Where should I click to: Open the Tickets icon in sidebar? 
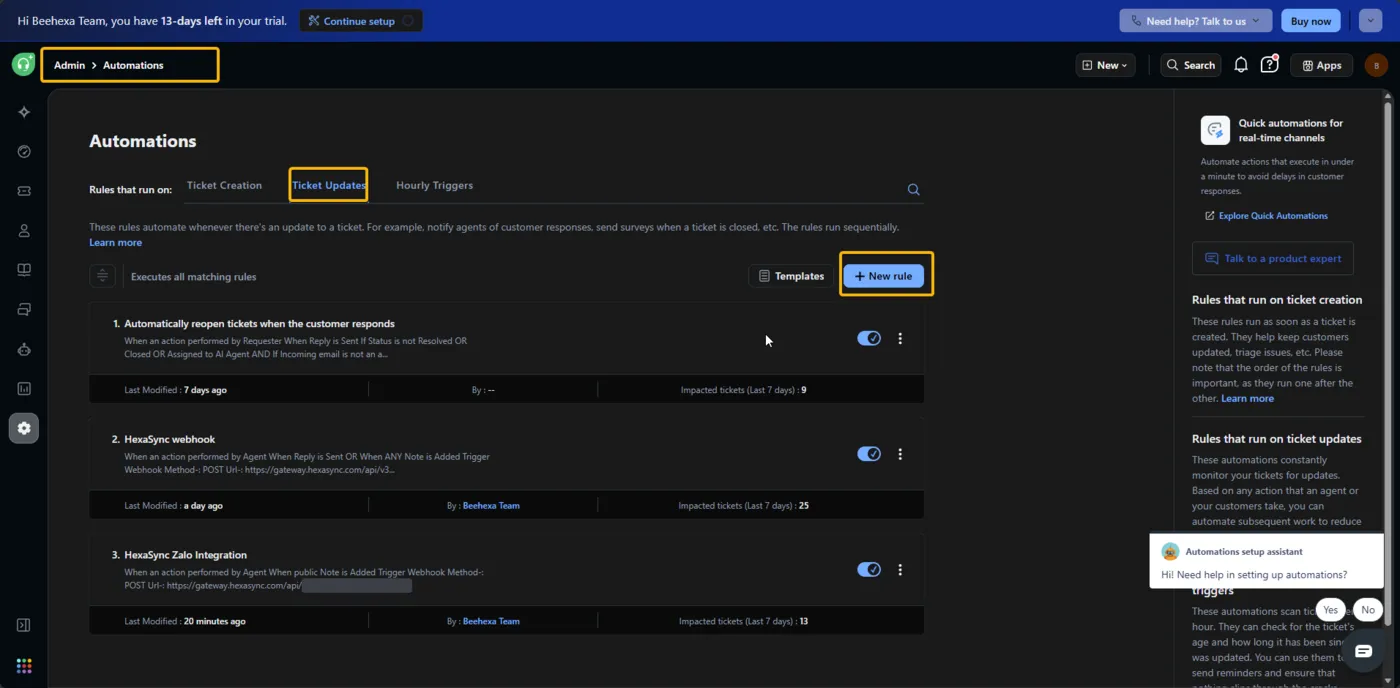tap(24, 191)
